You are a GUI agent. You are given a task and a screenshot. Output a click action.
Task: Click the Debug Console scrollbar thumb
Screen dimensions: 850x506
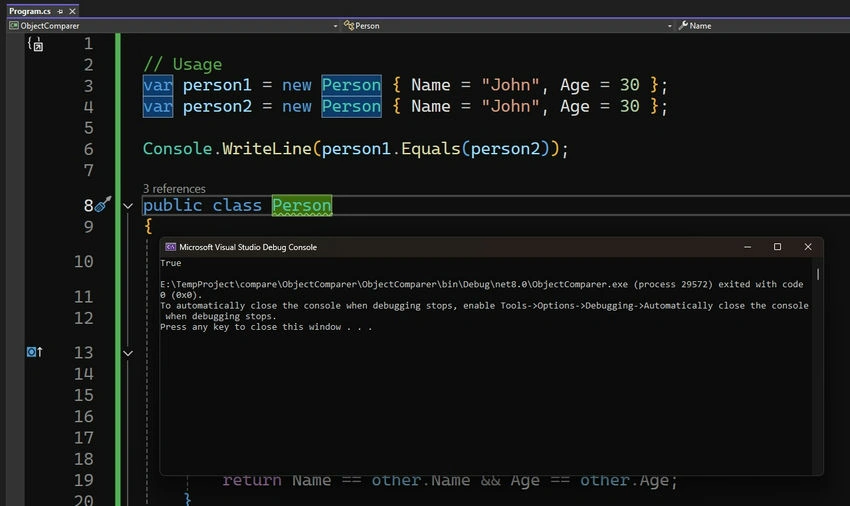pyautogui.click(x=817, y=274)
